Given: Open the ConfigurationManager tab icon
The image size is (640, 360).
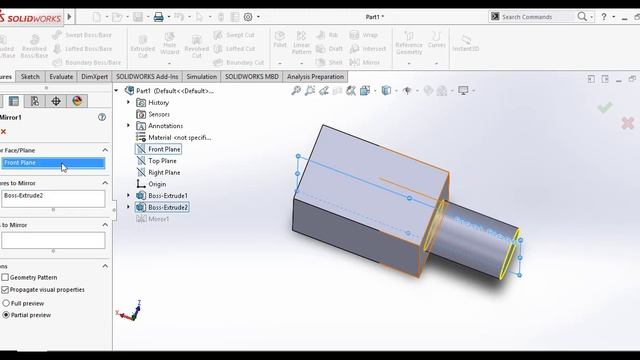Looking at the screenshot, I should coord(35,101).
